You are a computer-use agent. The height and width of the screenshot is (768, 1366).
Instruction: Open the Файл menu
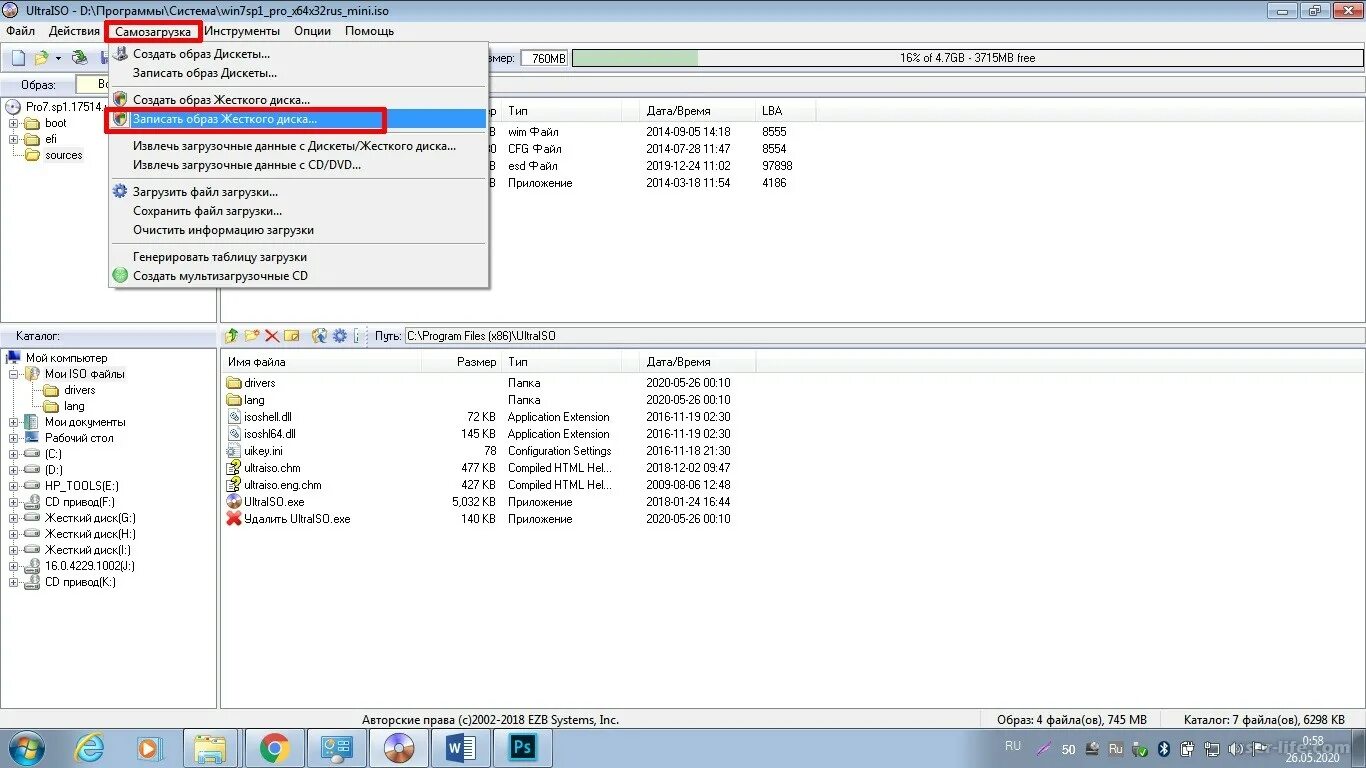click(20, 31)
